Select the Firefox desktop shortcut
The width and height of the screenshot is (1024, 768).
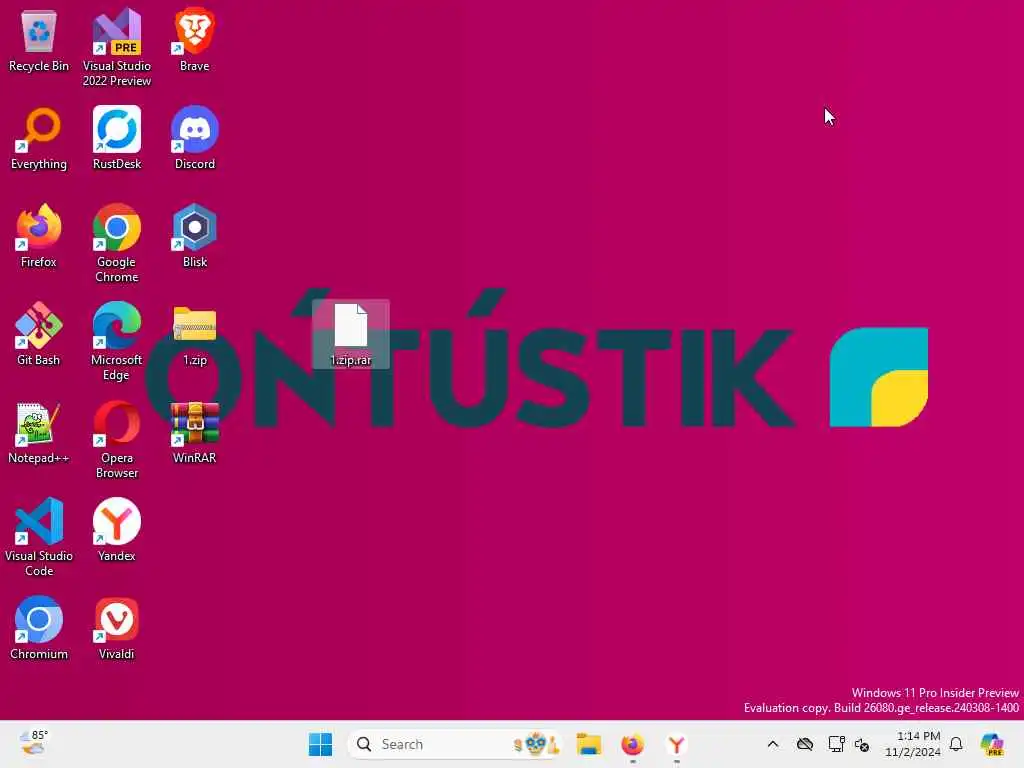point(39,236)
